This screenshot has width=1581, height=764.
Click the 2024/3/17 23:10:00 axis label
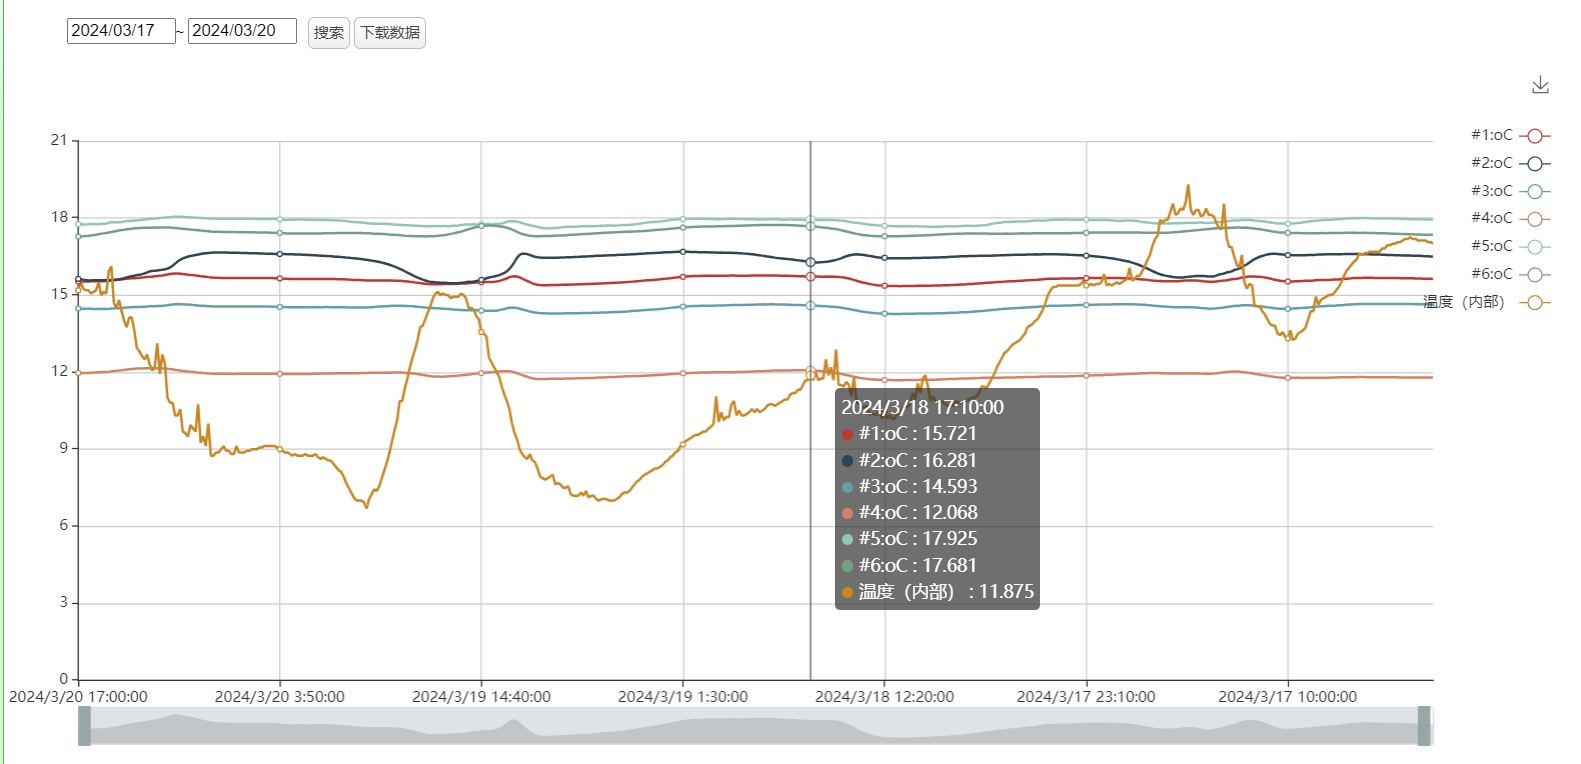click(1086, 697)
